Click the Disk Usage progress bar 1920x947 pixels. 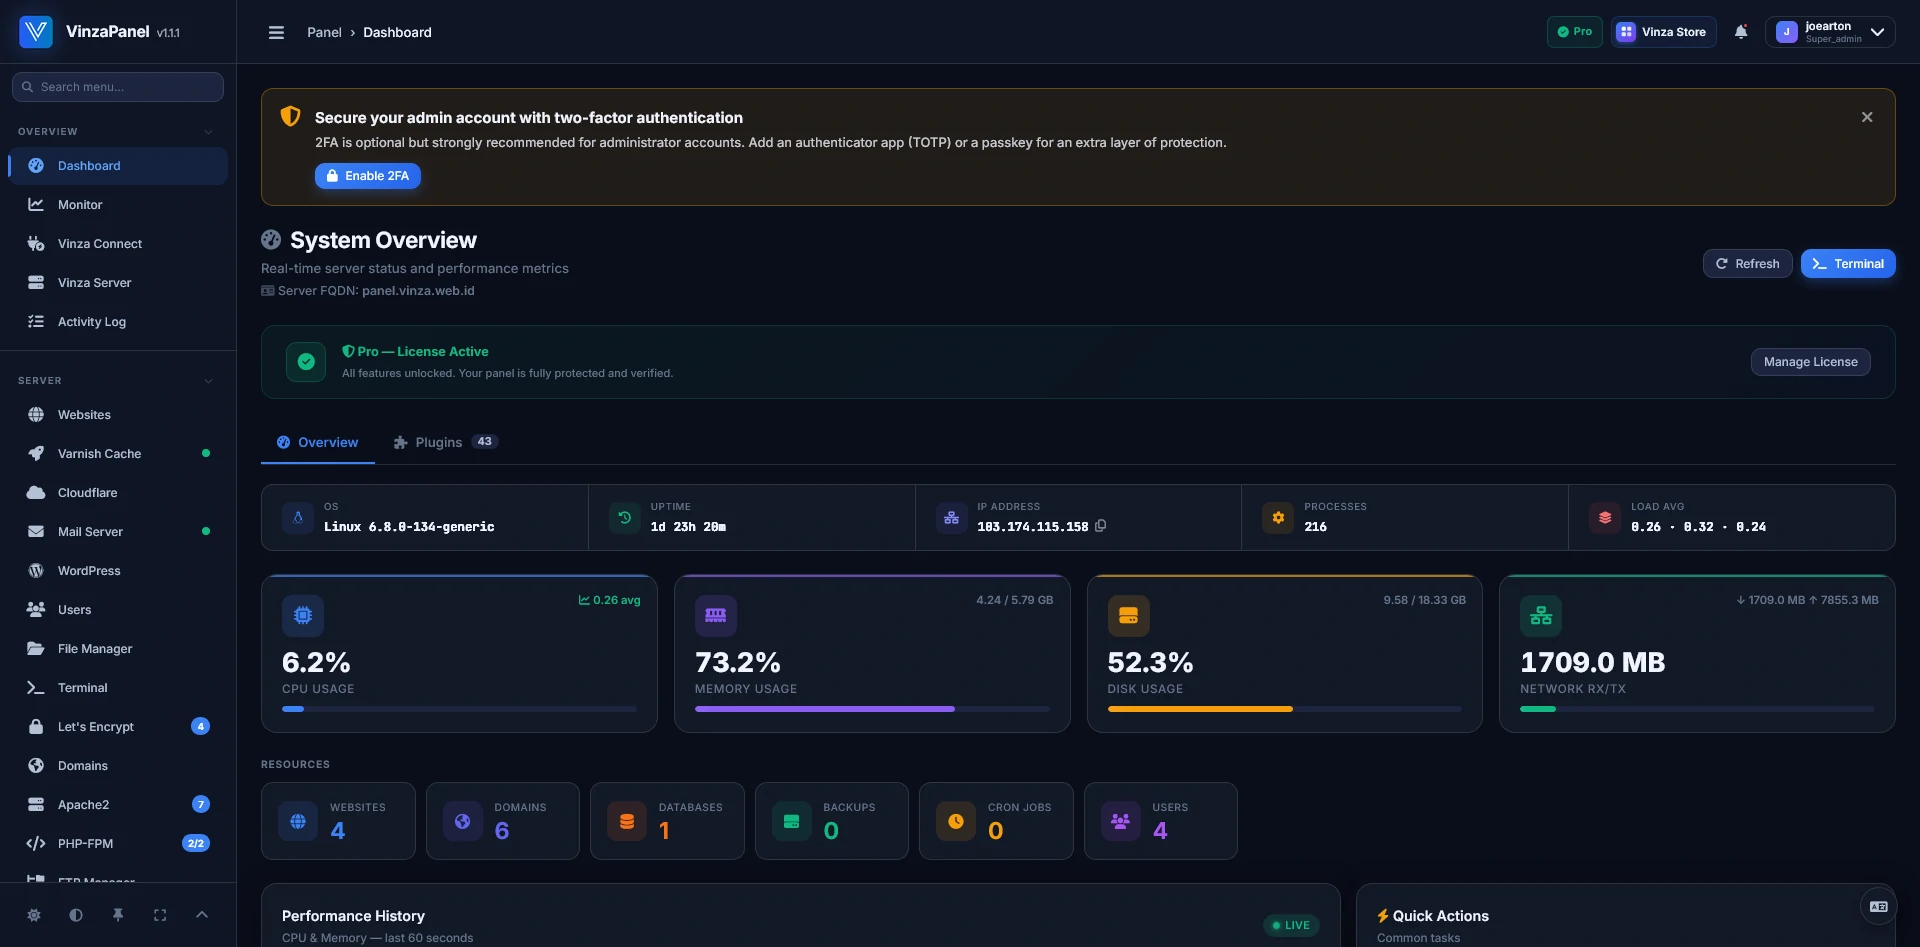coord(1285,709)
